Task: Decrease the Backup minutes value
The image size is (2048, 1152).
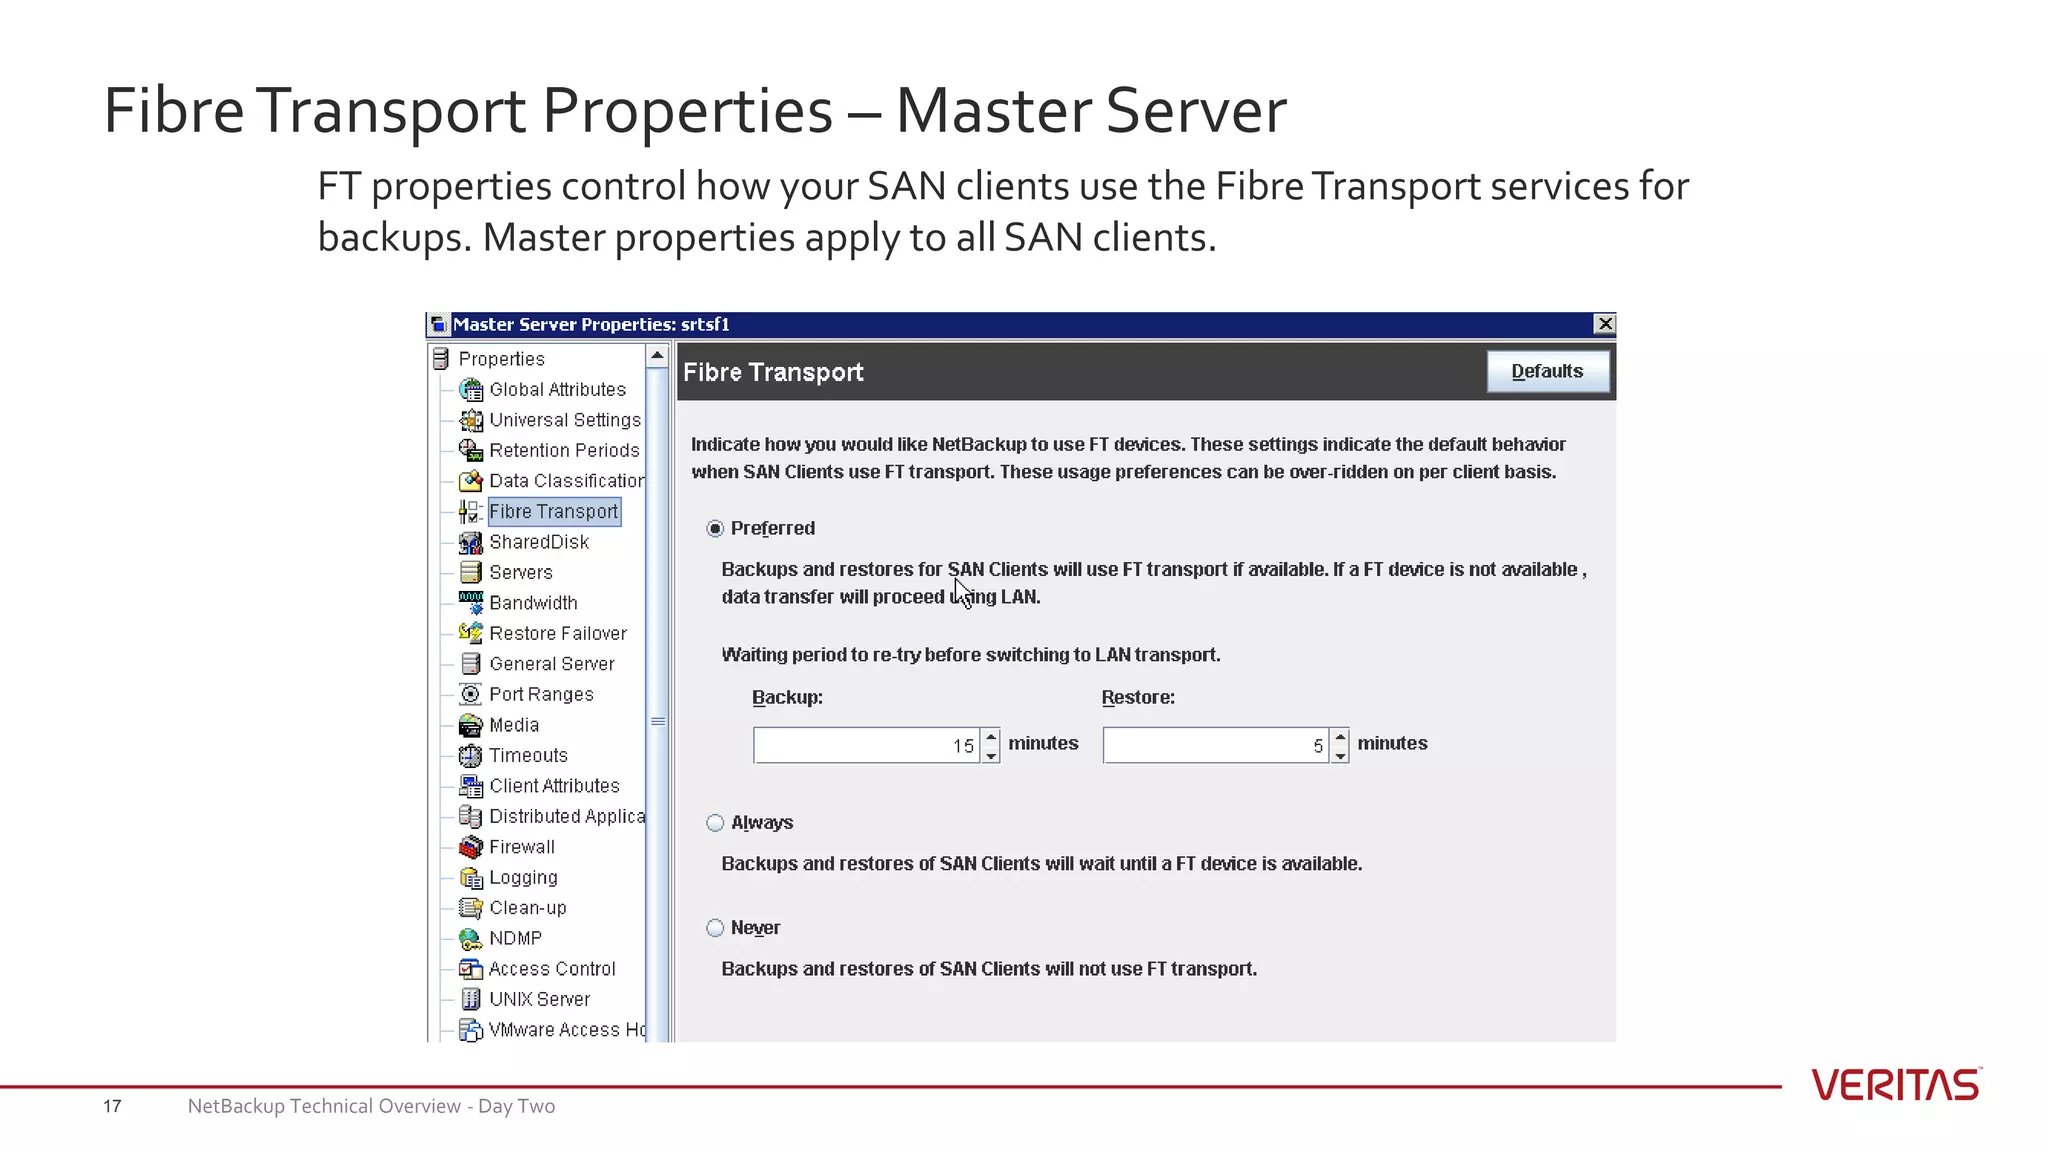Action: point(991,755)
